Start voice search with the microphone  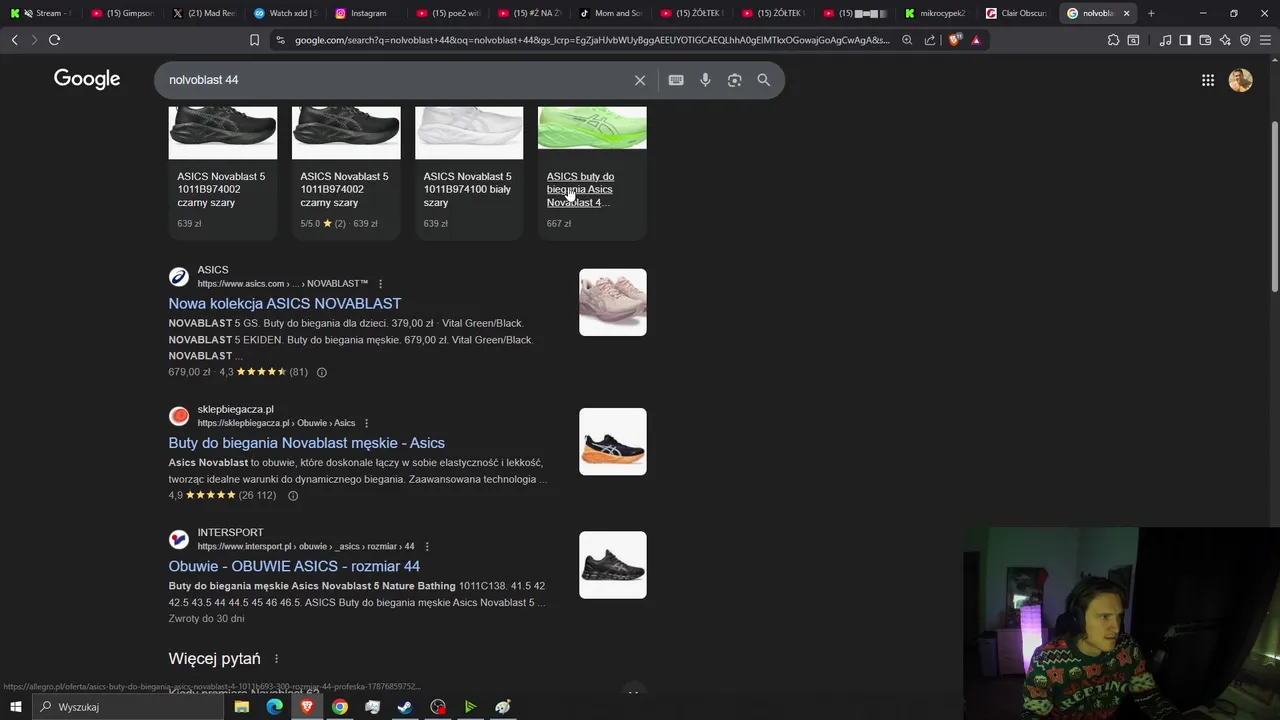tap(705, 80)
